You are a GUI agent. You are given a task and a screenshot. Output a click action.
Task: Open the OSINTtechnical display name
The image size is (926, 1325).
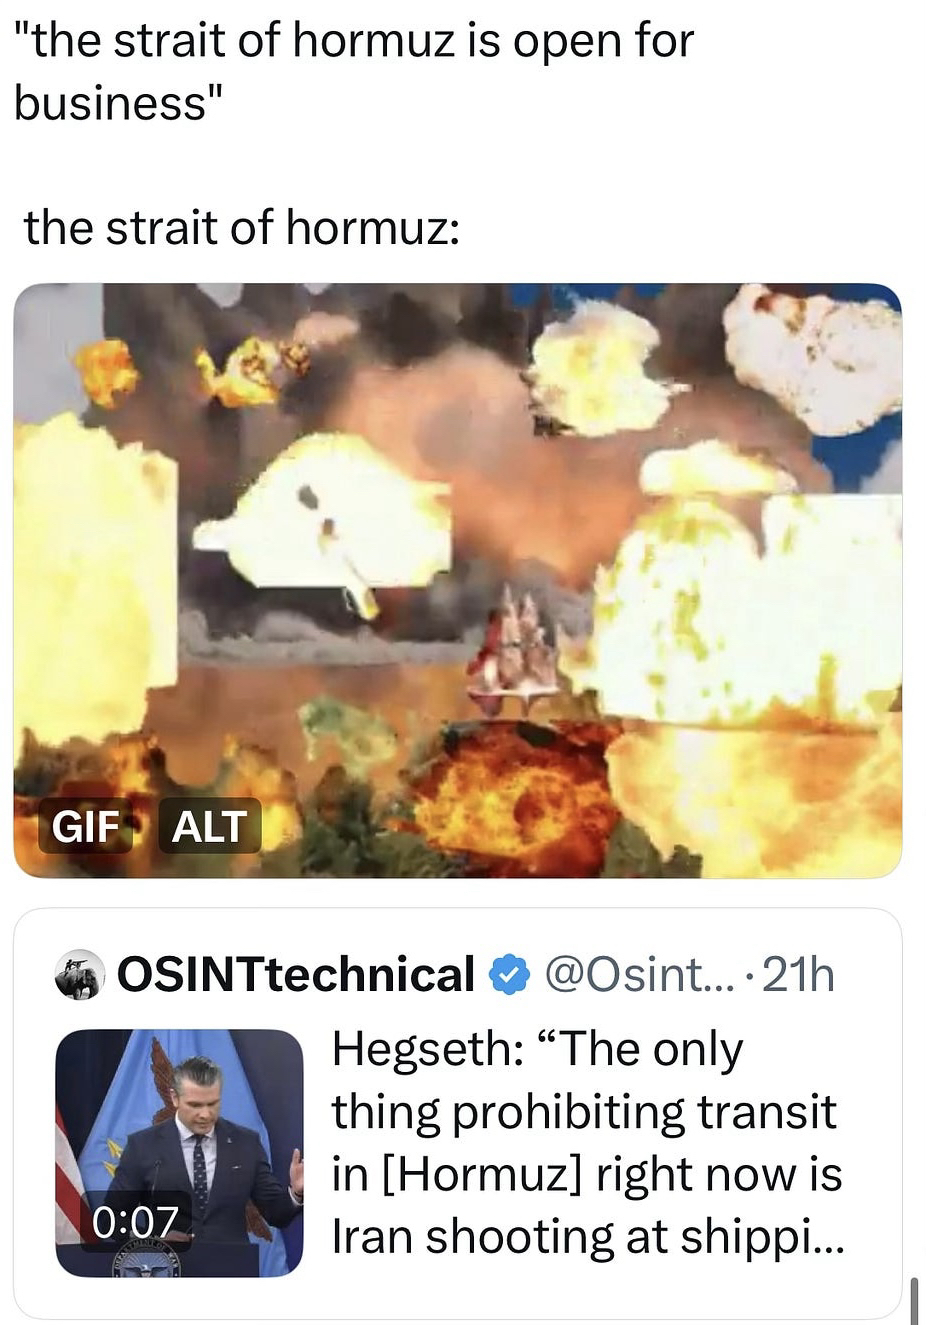[296, 974]
